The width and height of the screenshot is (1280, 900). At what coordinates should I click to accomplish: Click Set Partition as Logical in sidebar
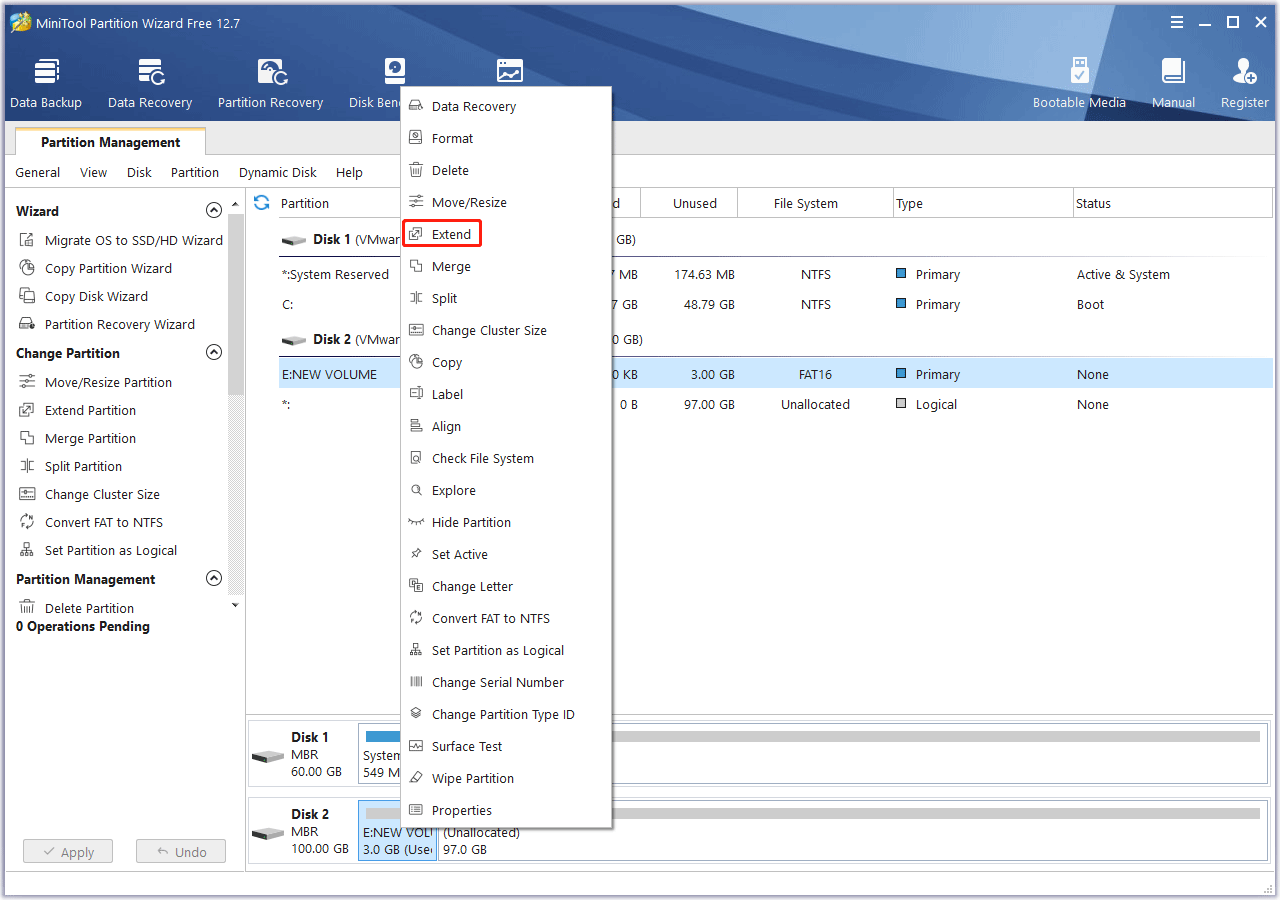pos(111,550)
